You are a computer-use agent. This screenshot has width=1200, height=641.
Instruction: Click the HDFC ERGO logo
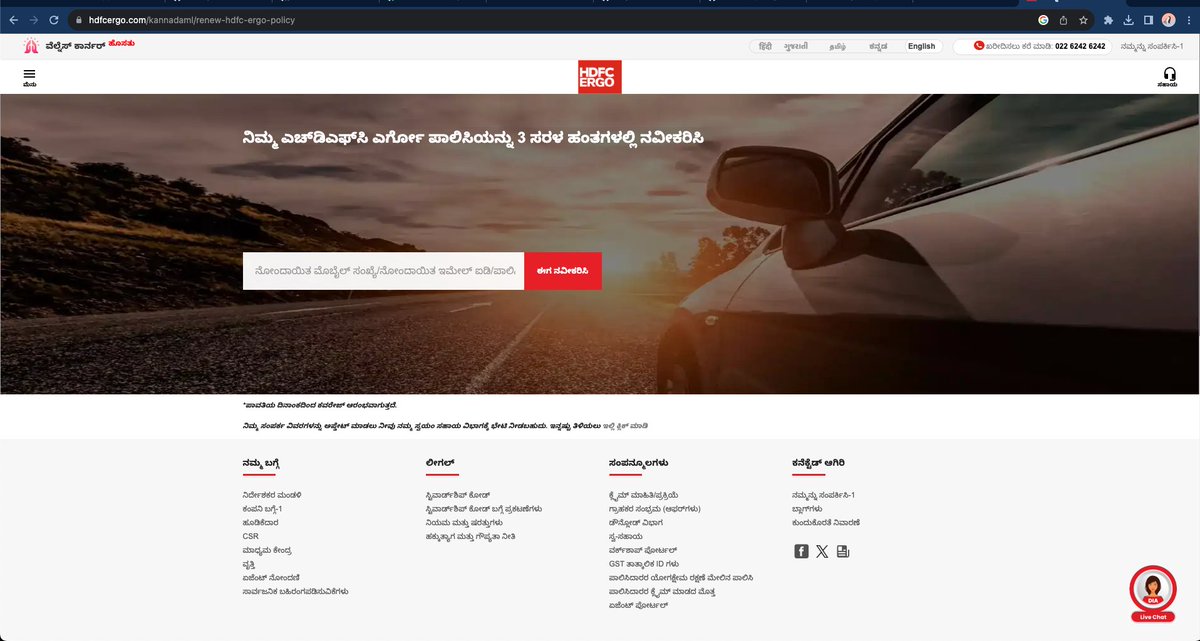coord(600,77)
